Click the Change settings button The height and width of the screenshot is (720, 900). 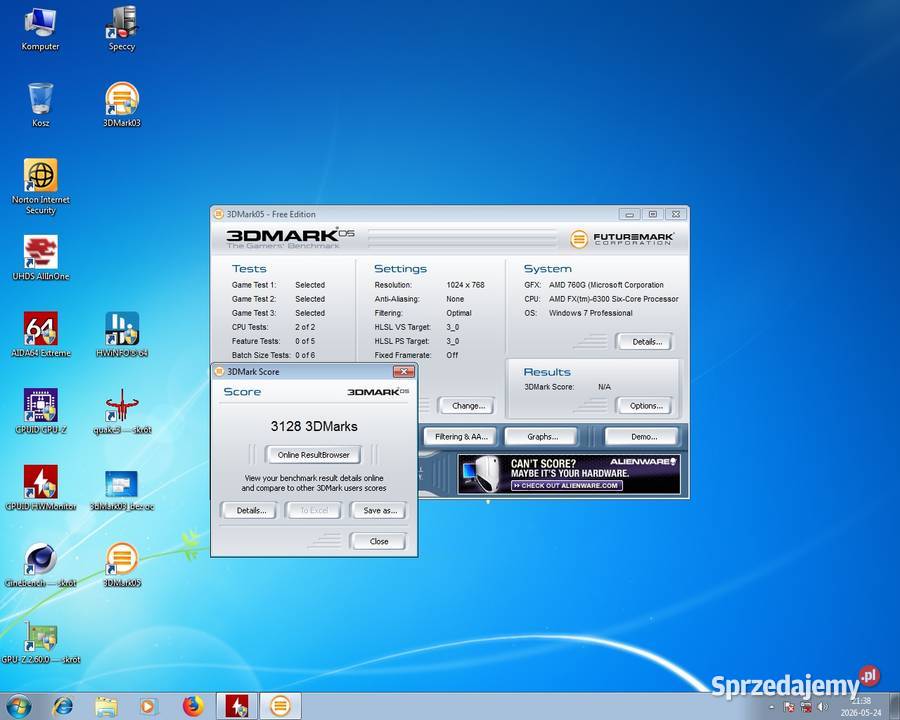click(468, 406)
